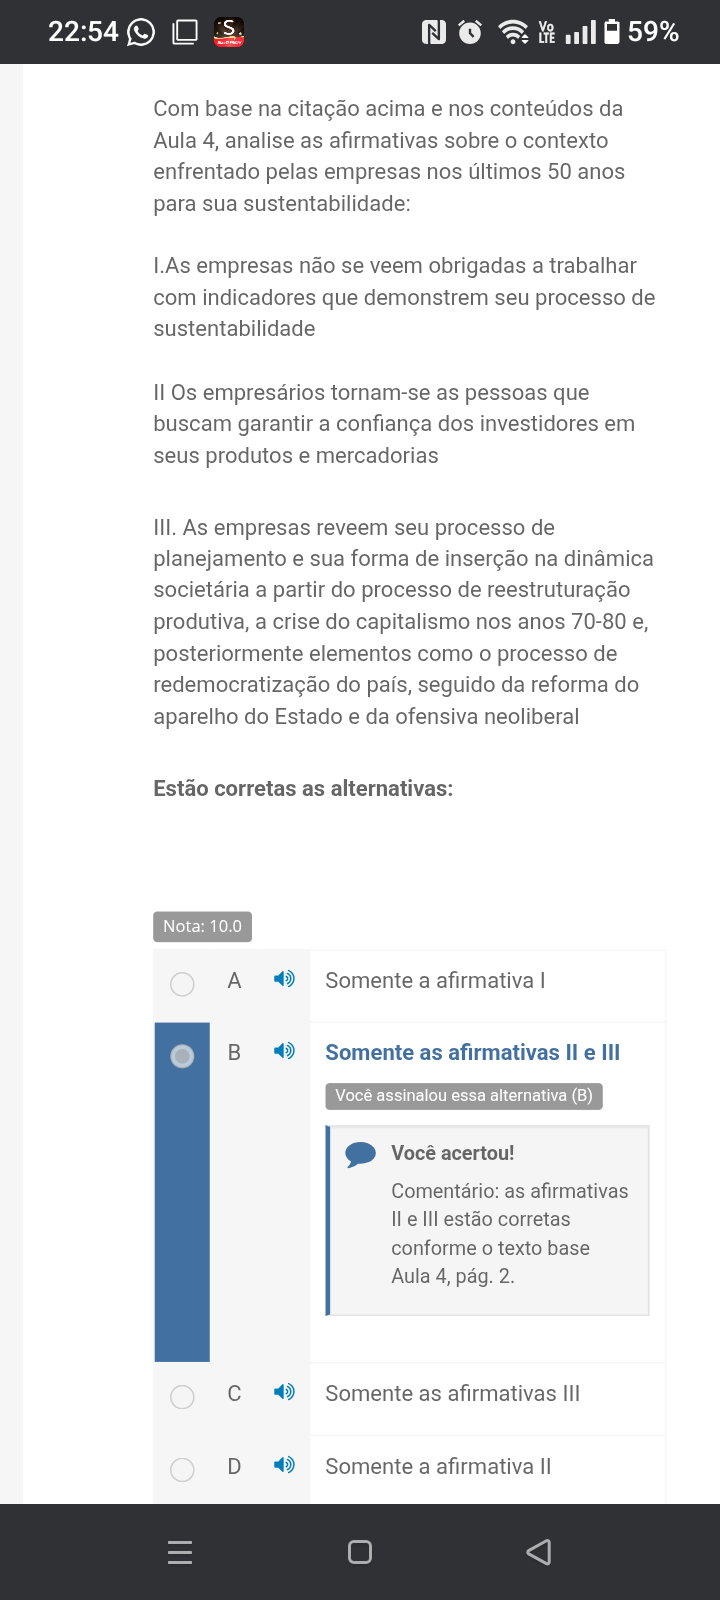Select radio button for alternative D
The image size is (720, 1600).
pos(182,1469)
